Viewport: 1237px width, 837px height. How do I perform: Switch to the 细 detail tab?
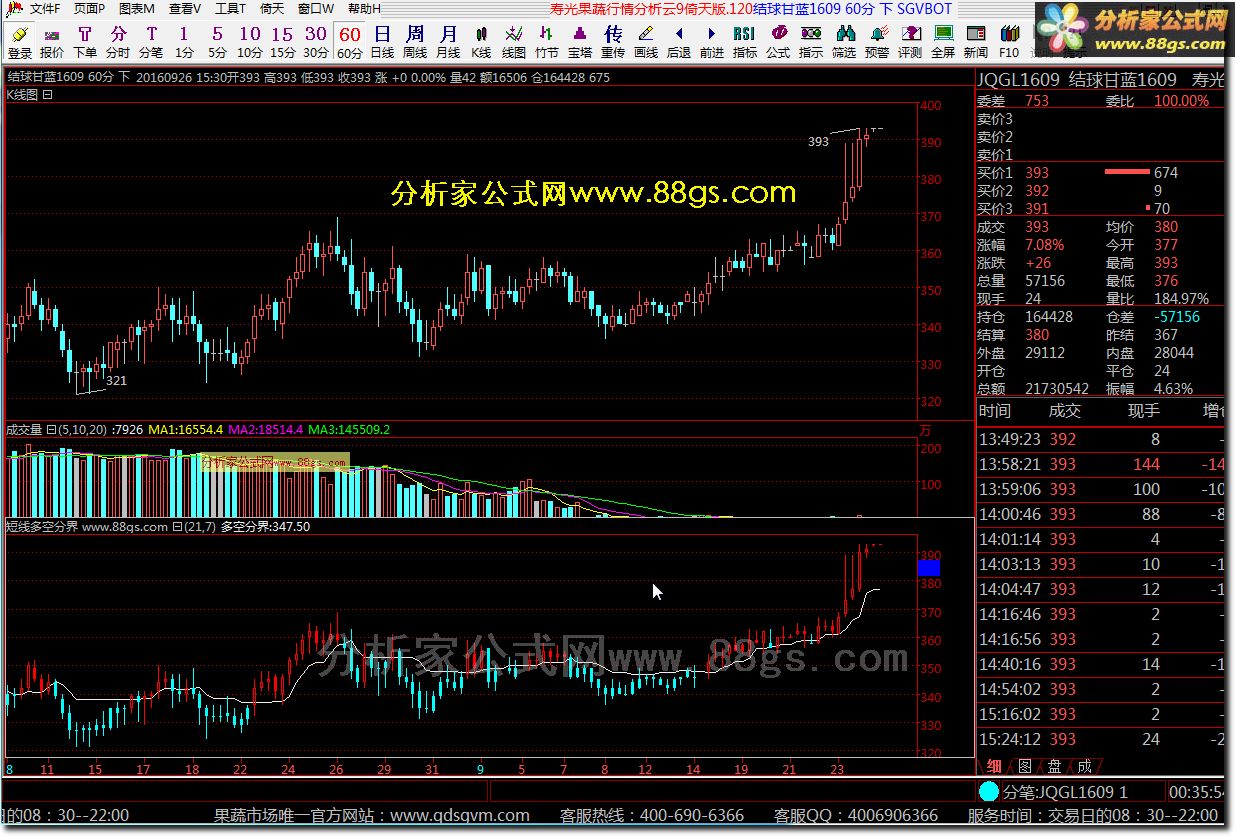tap(994, 766)
